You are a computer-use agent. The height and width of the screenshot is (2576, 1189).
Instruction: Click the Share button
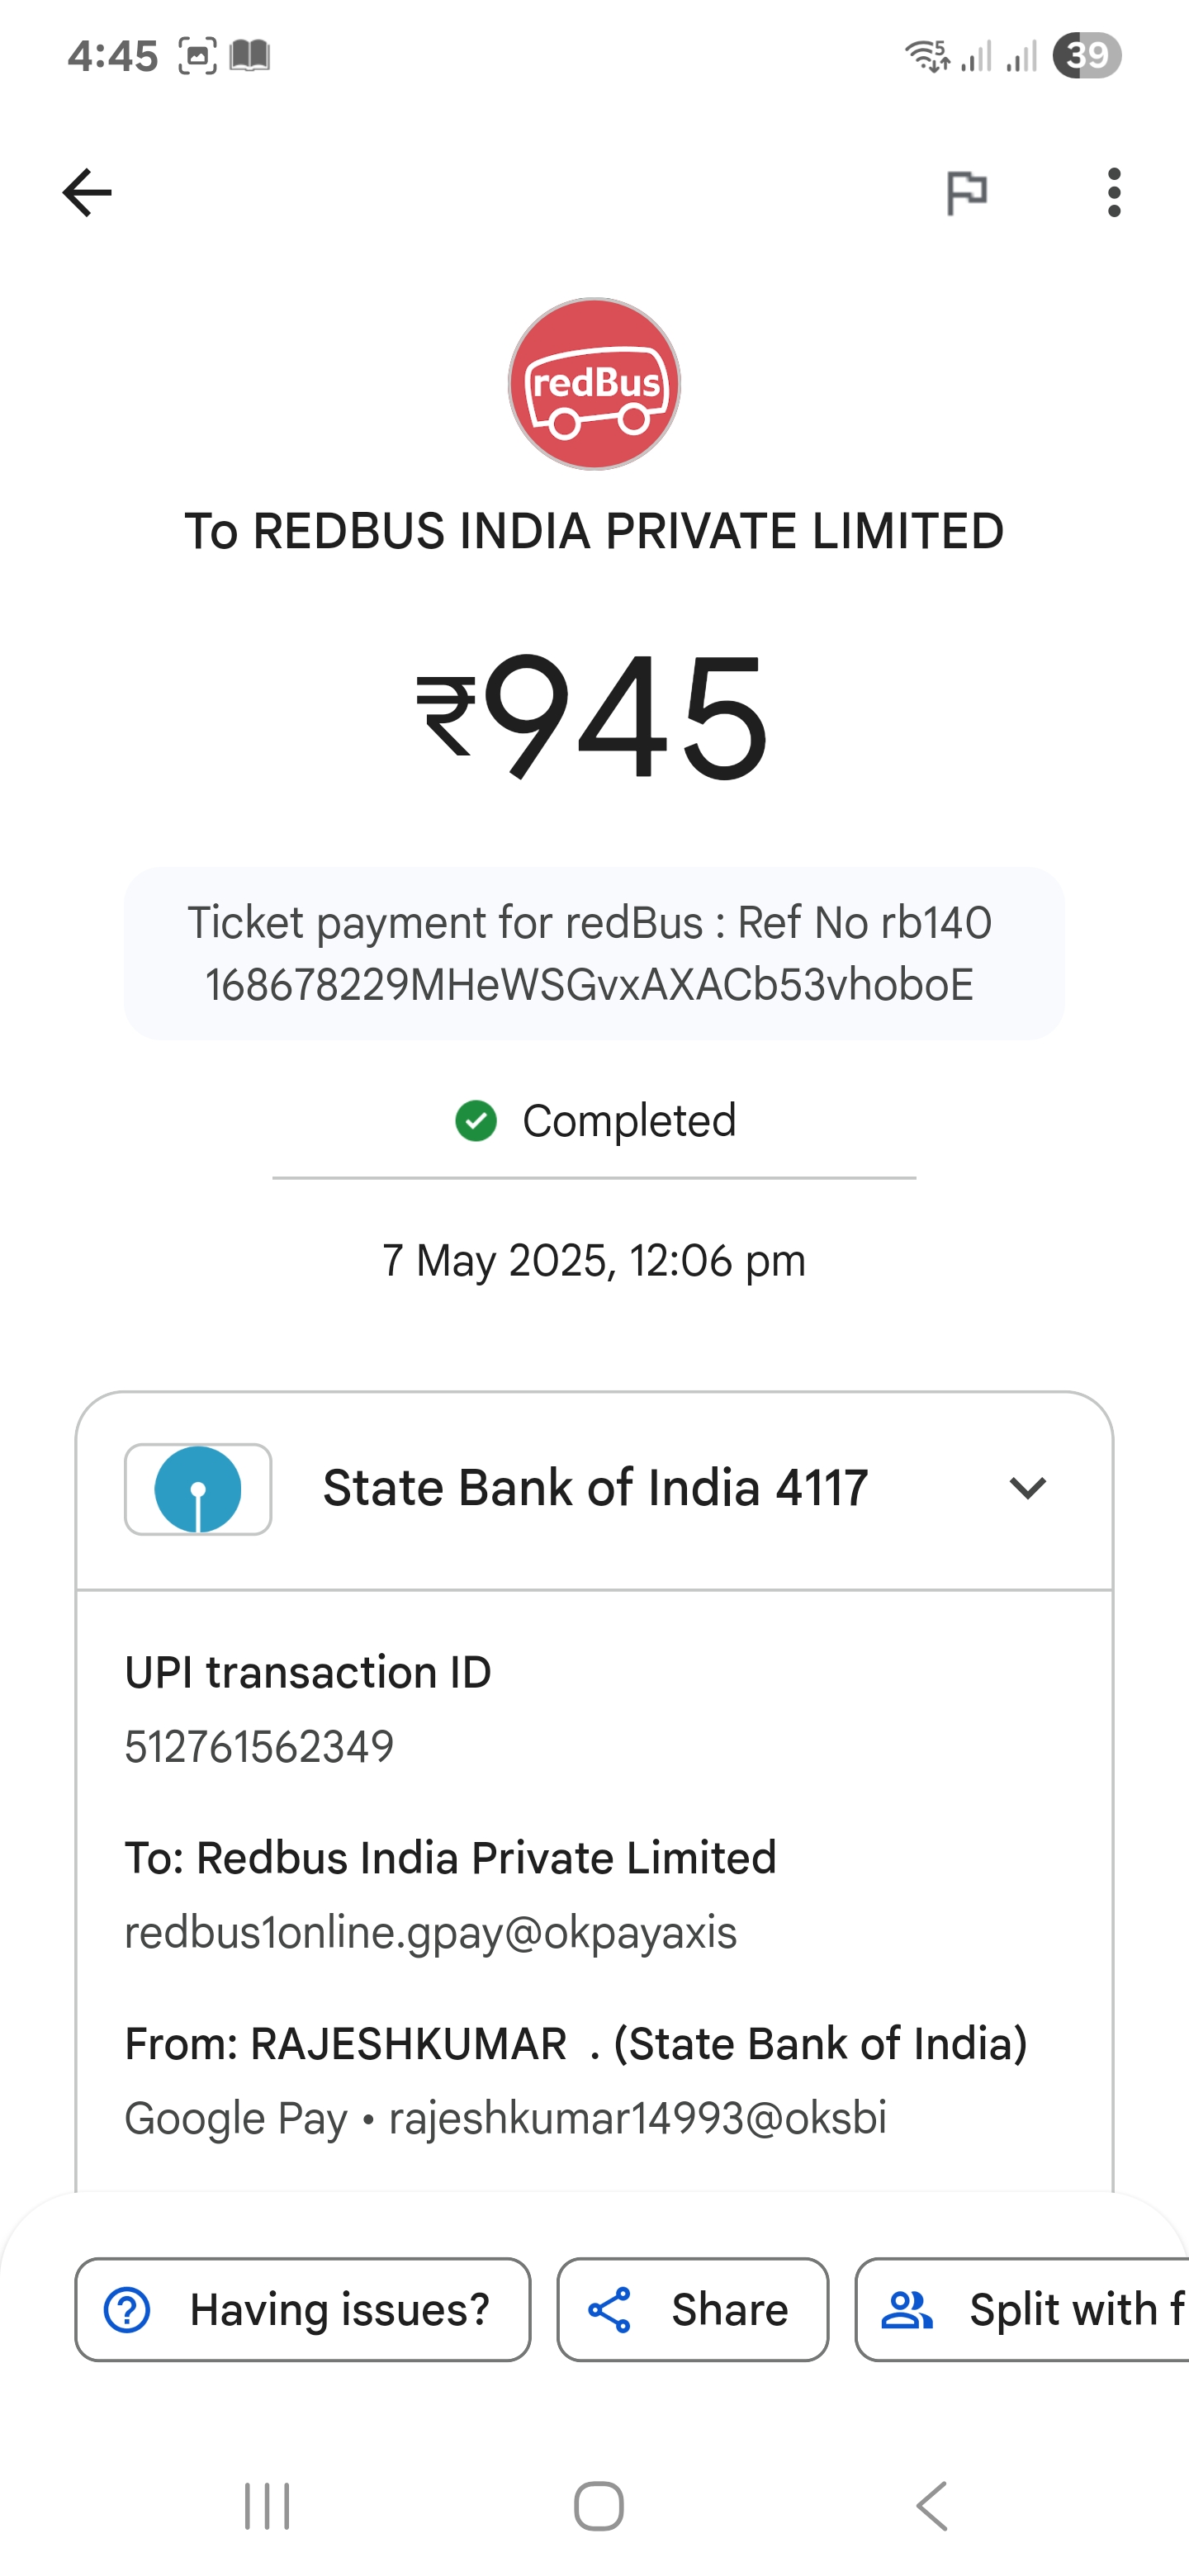693,2309
